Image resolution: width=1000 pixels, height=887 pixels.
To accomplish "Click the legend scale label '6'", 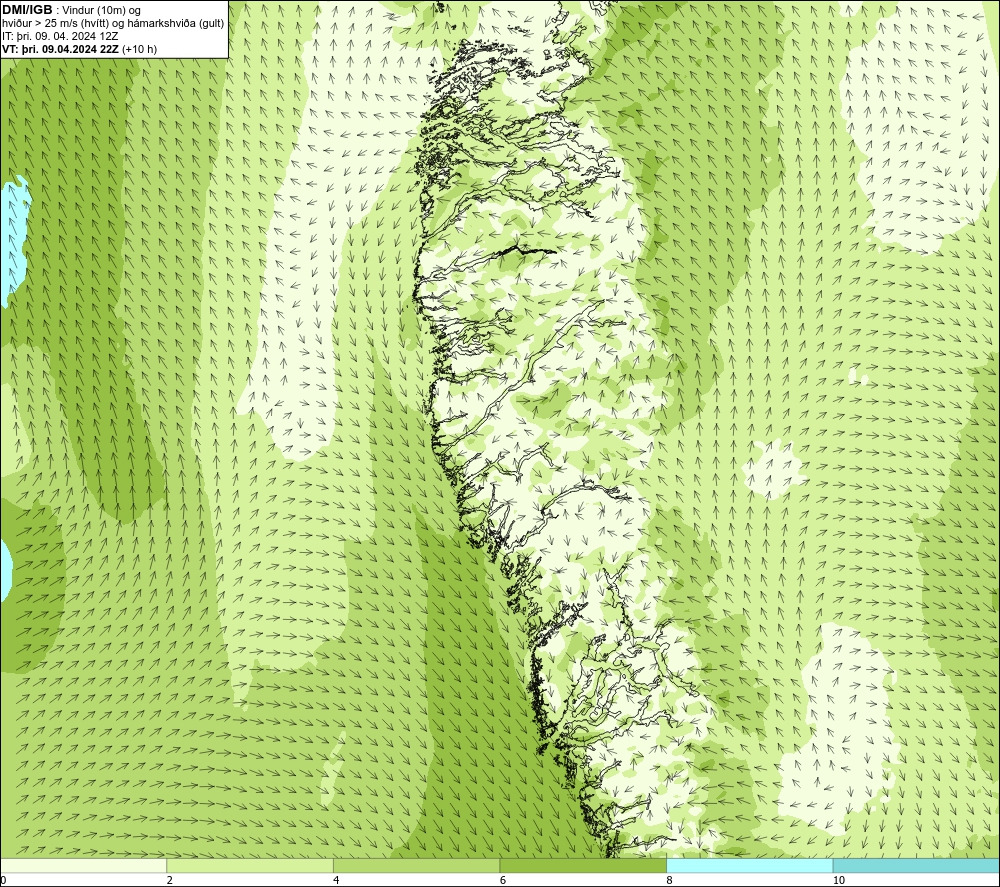I will coord(503,880).
